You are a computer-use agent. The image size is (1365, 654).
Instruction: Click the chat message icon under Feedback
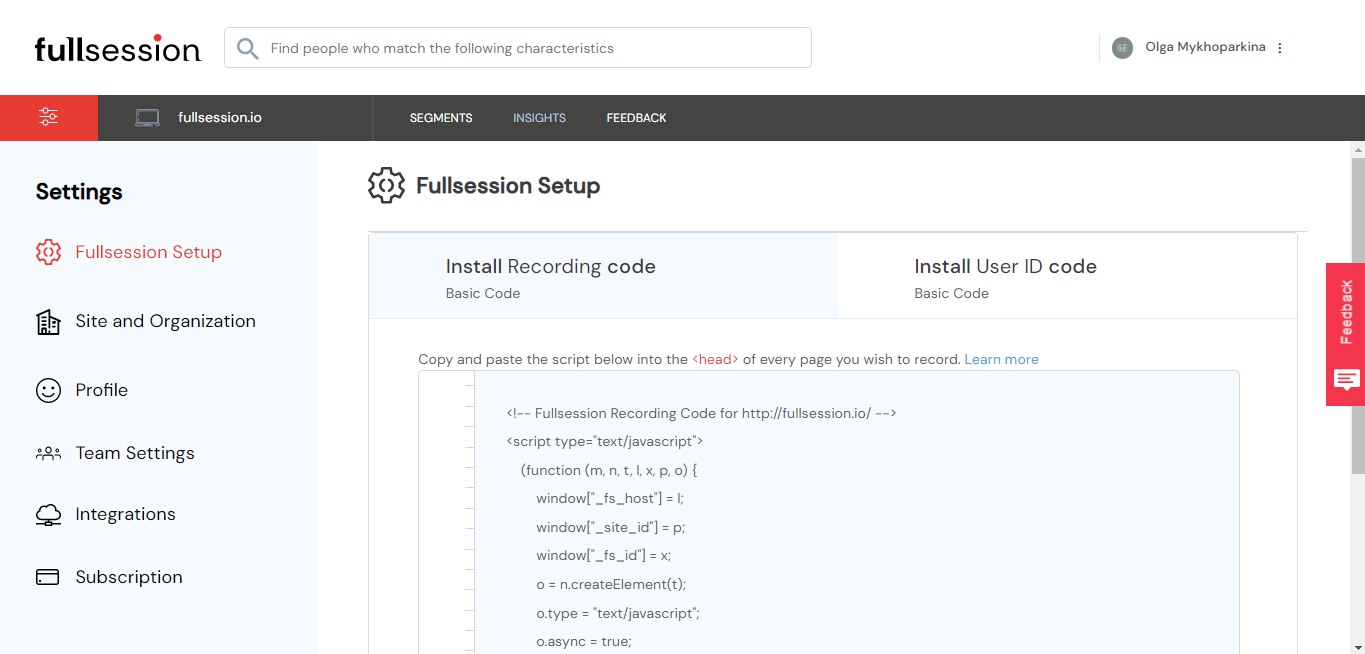(x=1346, y=380)
